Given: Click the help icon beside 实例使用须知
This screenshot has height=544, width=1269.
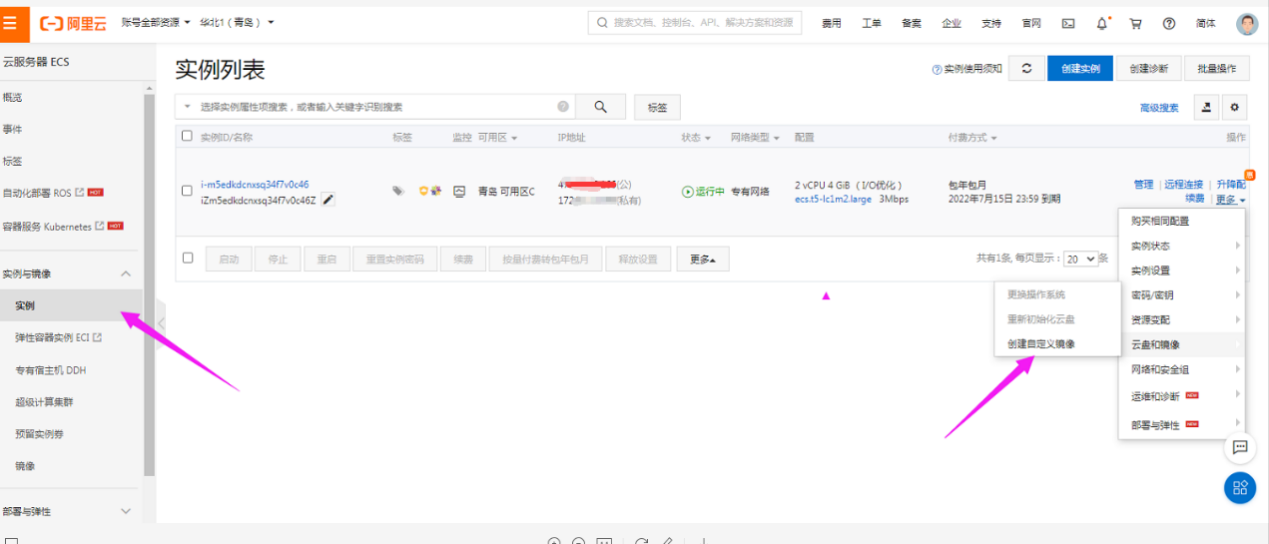Looking at the screenshot, I should coord(937,69).
